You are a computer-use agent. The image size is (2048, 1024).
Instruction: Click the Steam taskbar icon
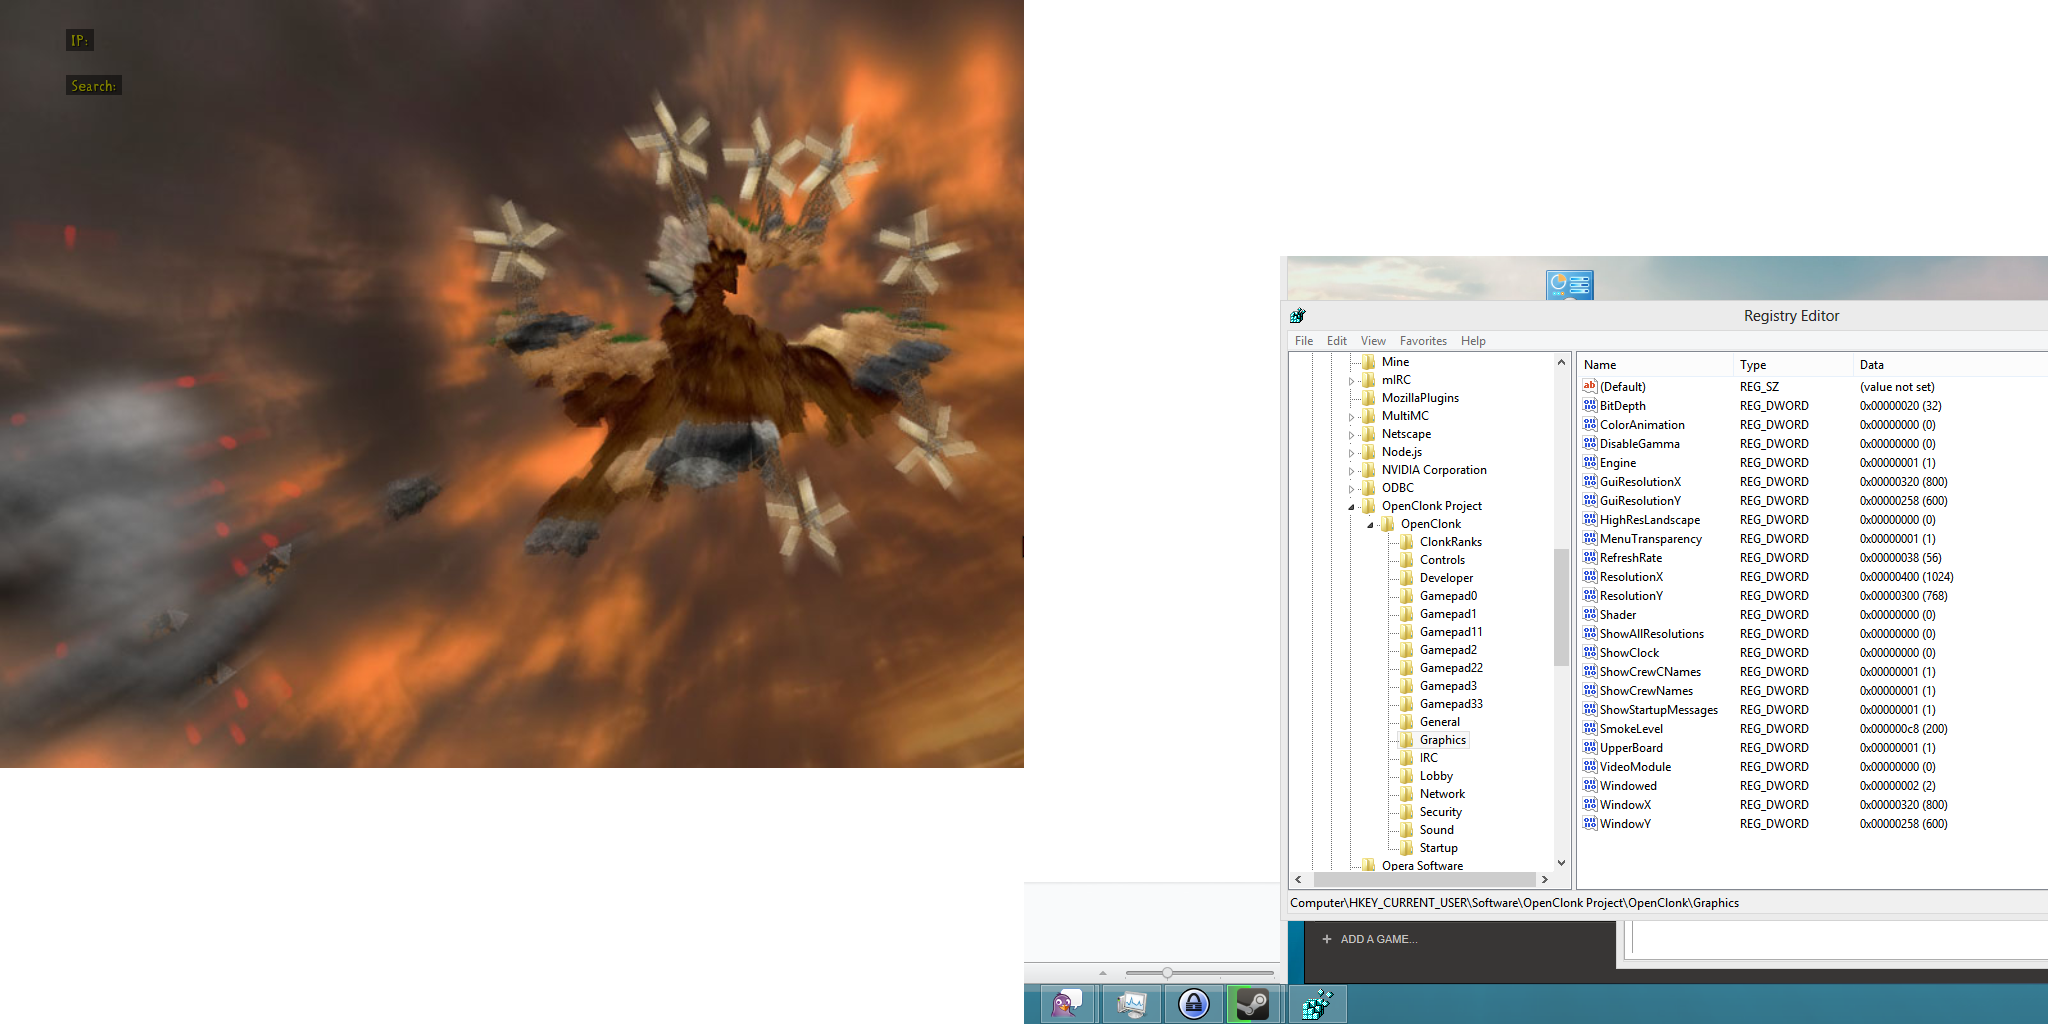(x=1253, y=1003)
